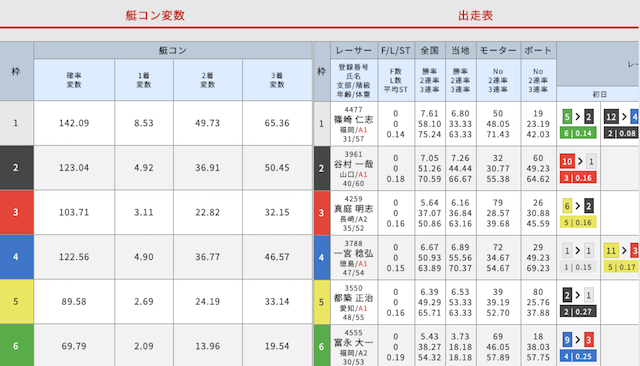Click the 確率変数 column header
The width and height of the screenshot is (640, 366).
click(74, 80)
